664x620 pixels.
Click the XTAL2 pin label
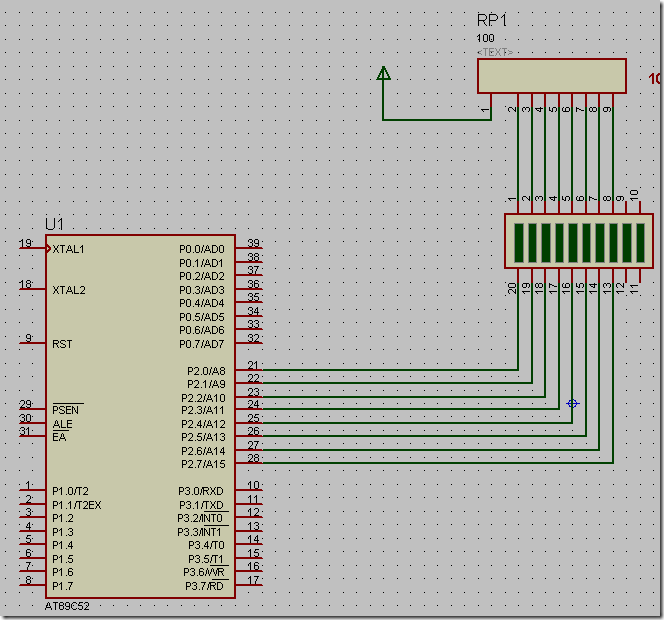tap(69, 289)
